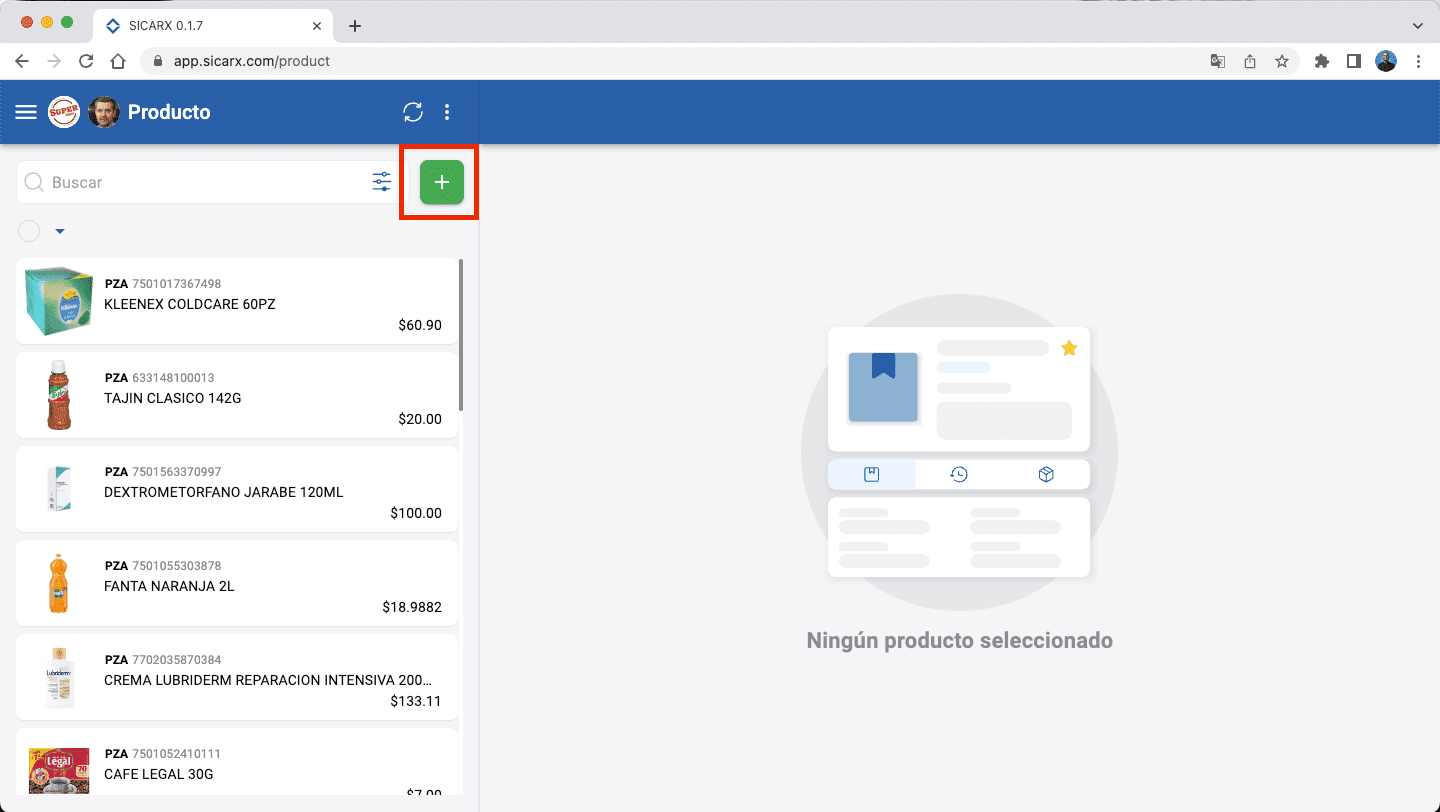
Task: Open the navigation drawer menu
Action: pos(25,112)
